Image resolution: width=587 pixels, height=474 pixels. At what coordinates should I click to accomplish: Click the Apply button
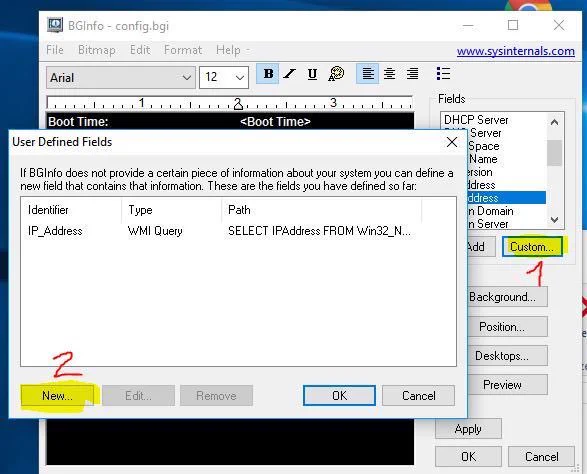[x=468, y=429]
